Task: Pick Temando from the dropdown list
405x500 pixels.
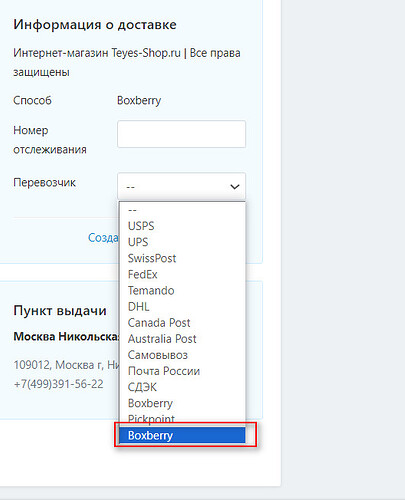Action: pyautogui.click(x=182, y=290)
